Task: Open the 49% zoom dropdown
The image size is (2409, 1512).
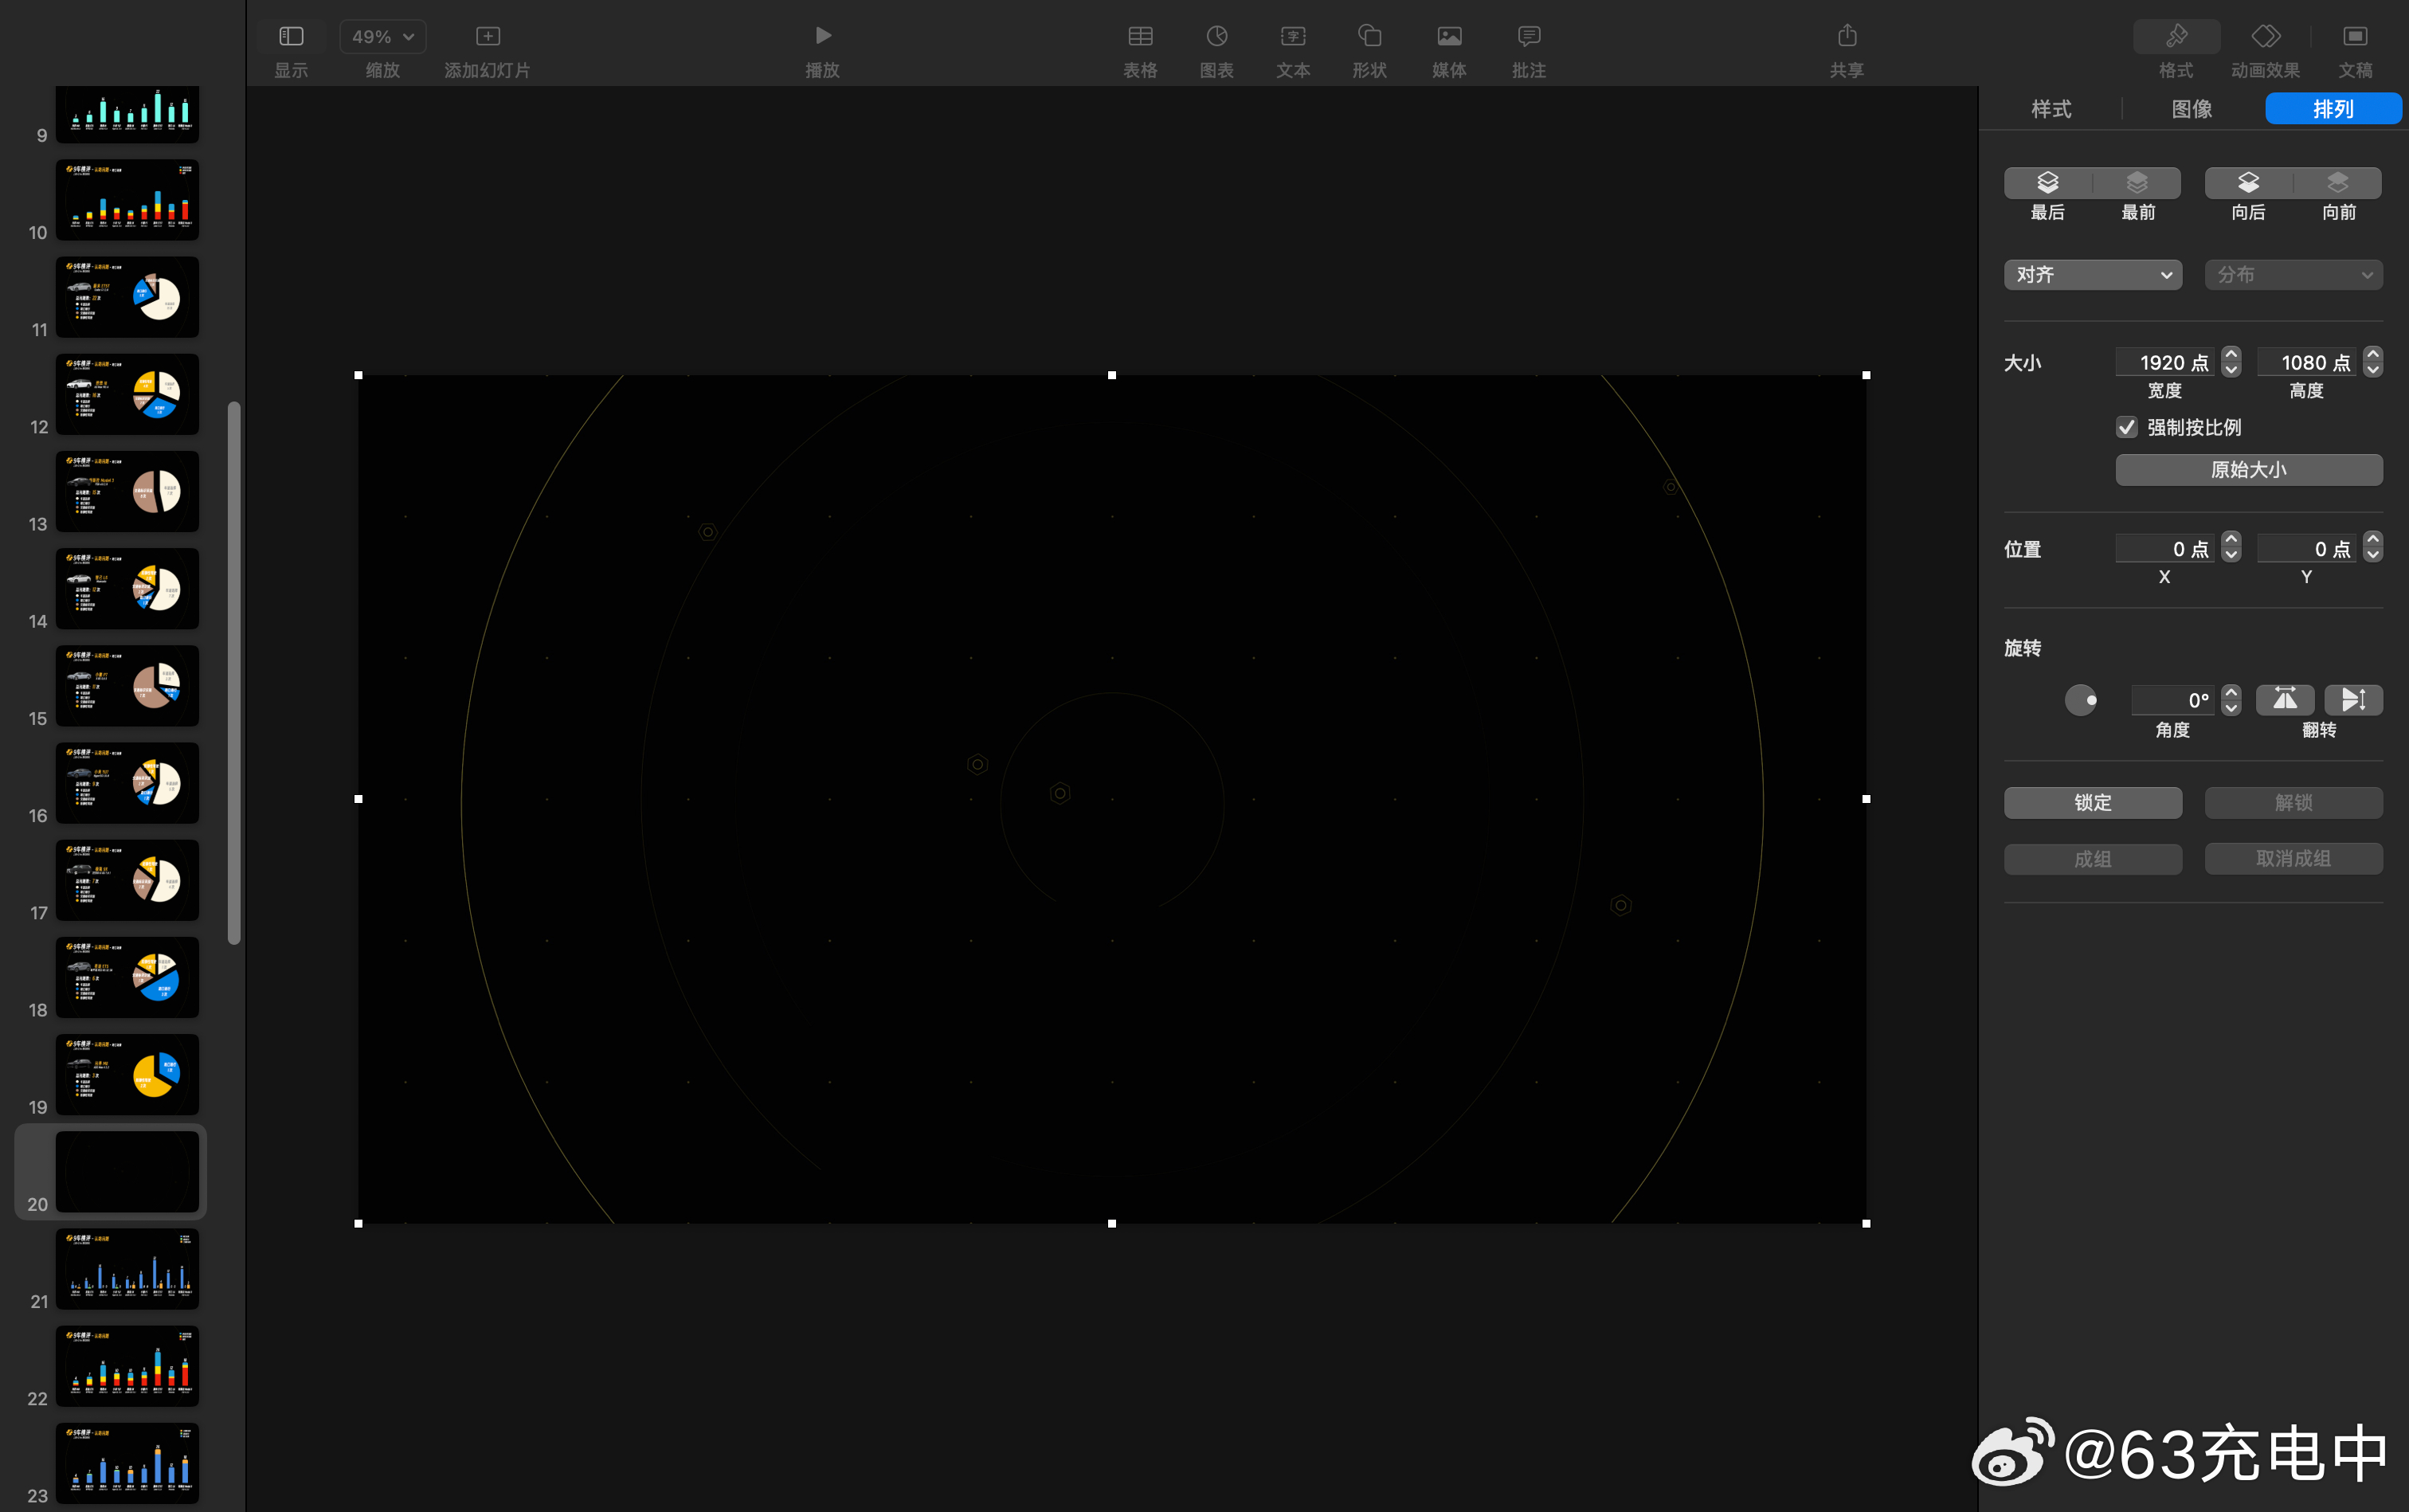Action: tap(382, 36)
